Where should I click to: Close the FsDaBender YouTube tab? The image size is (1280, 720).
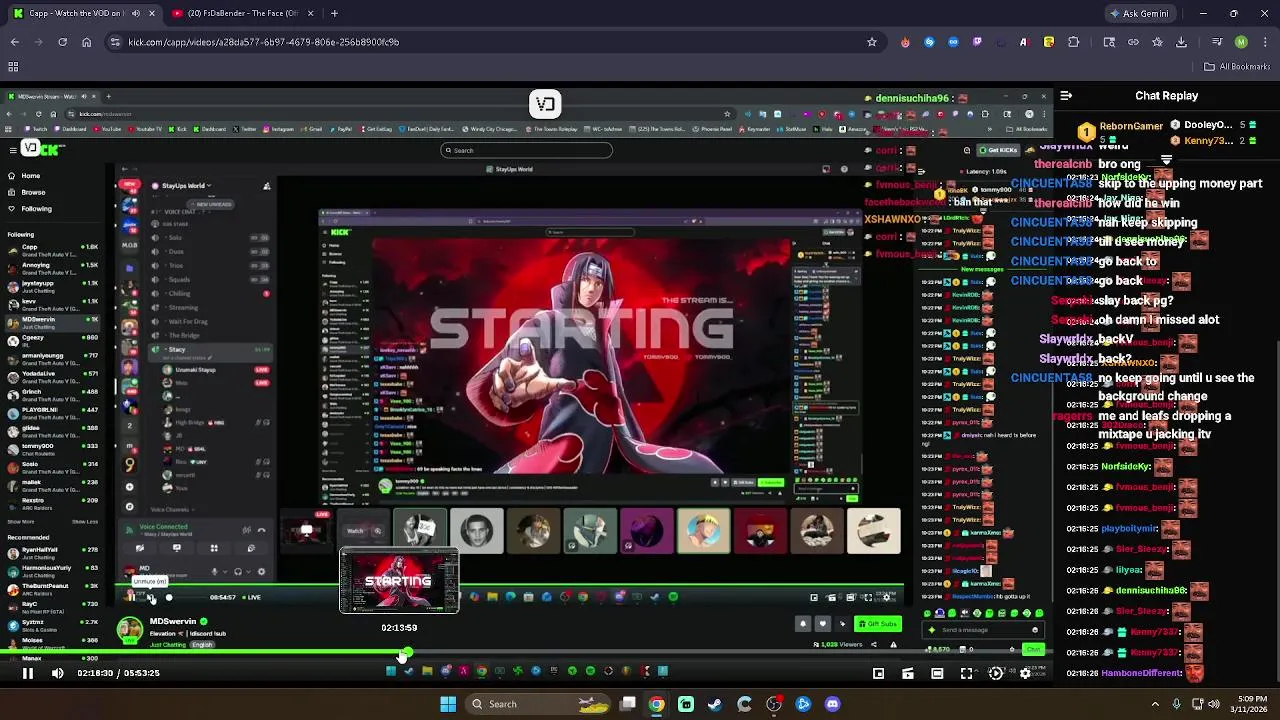[x=310, y=13]
